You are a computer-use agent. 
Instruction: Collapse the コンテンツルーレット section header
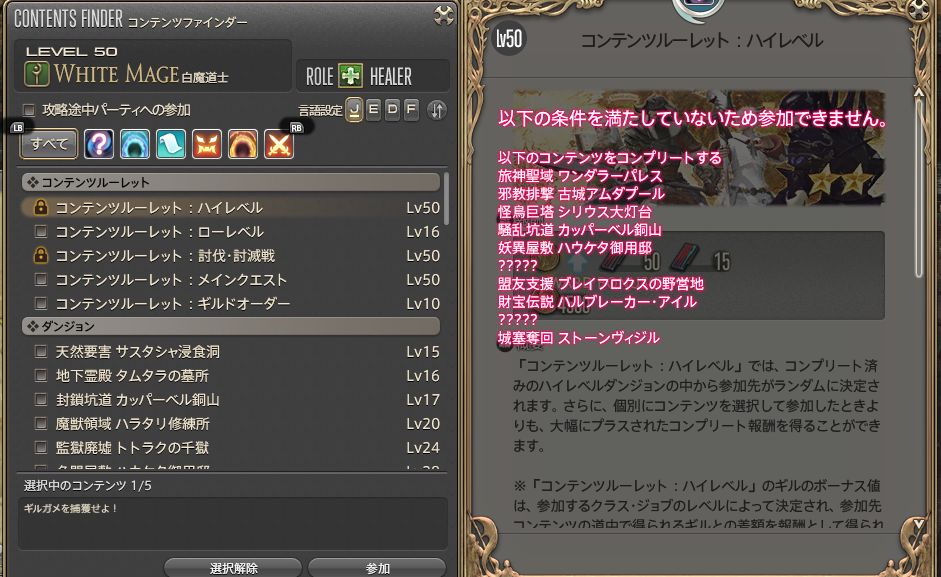[x=231, y=182]
